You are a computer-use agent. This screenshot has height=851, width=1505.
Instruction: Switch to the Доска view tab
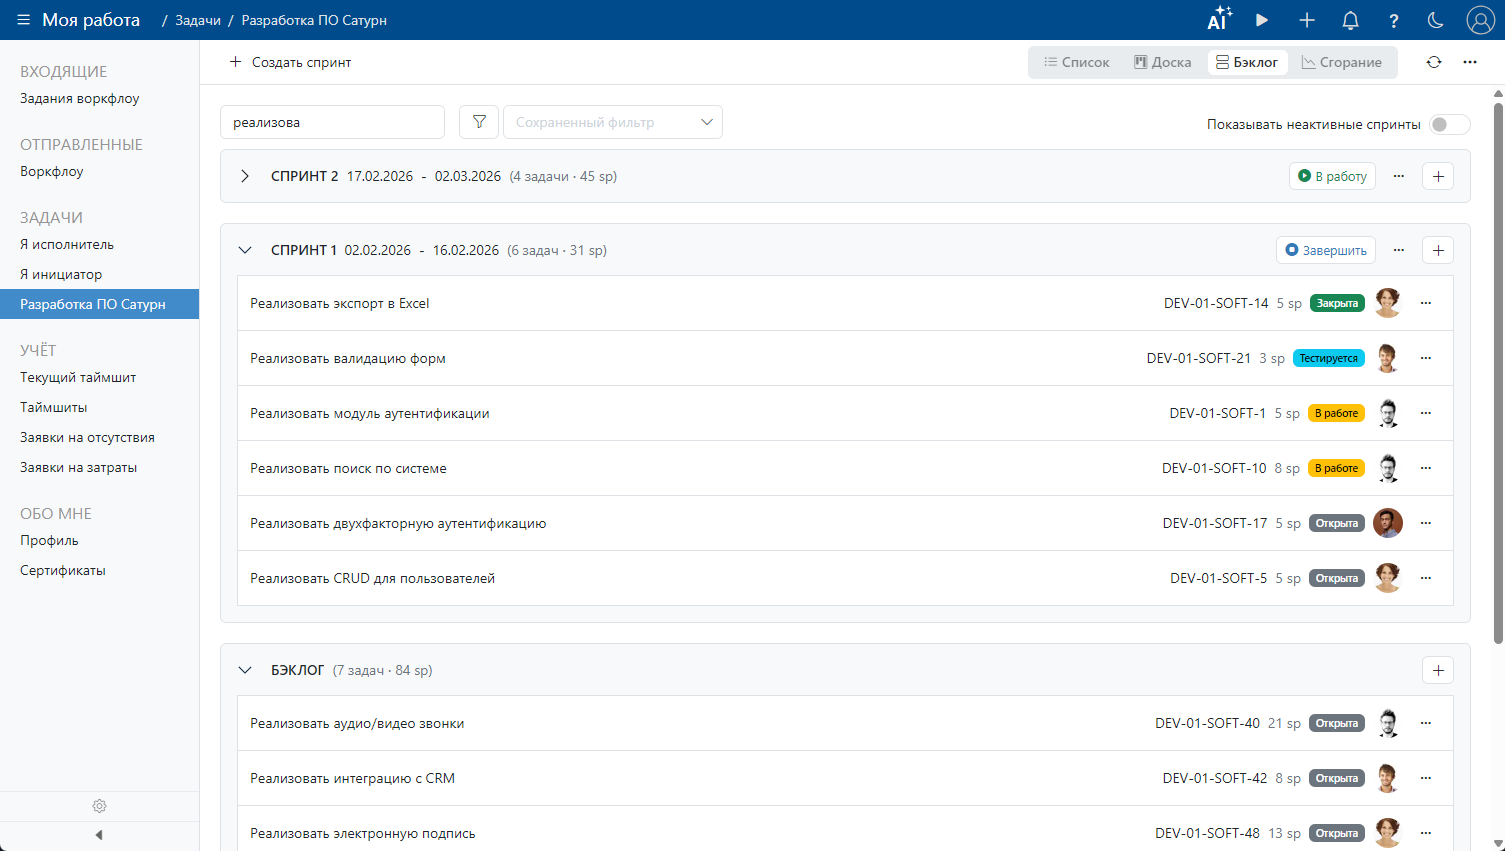[1162, 62]
